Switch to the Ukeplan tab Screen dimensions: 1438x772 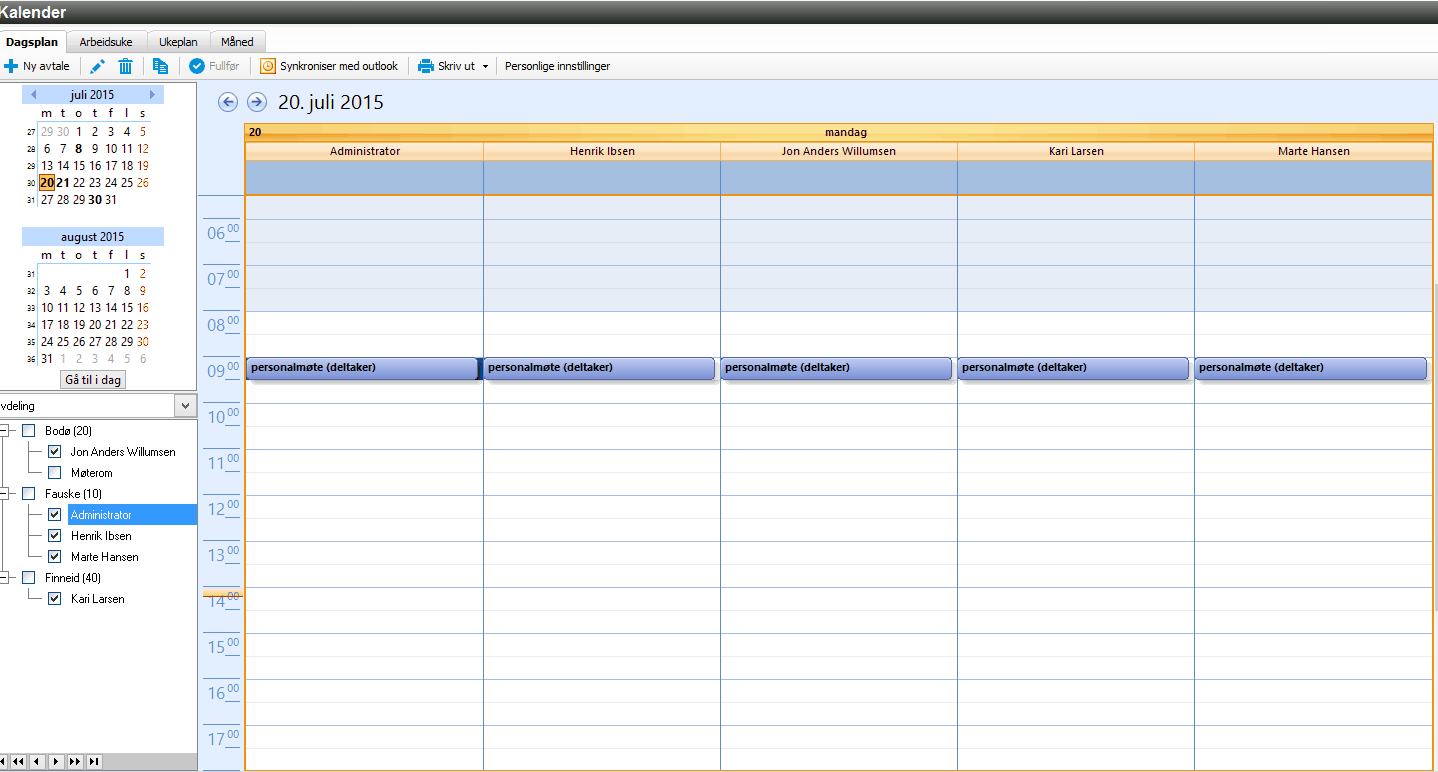[178, 42]
